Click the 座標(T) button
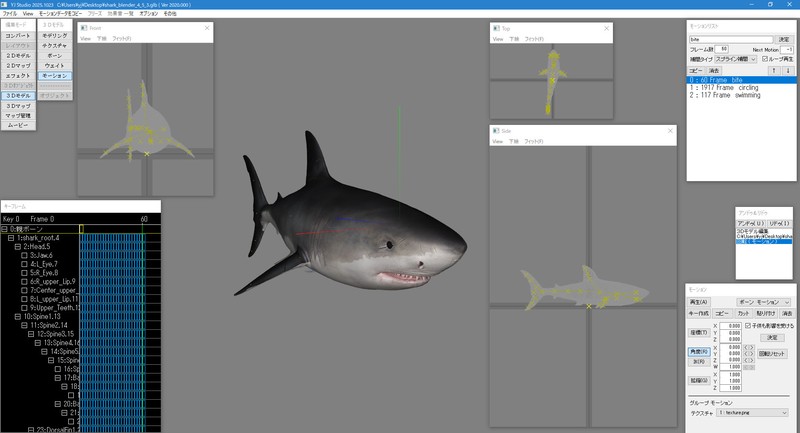Screen dimensions: 800x433 (x=699, y=333)
